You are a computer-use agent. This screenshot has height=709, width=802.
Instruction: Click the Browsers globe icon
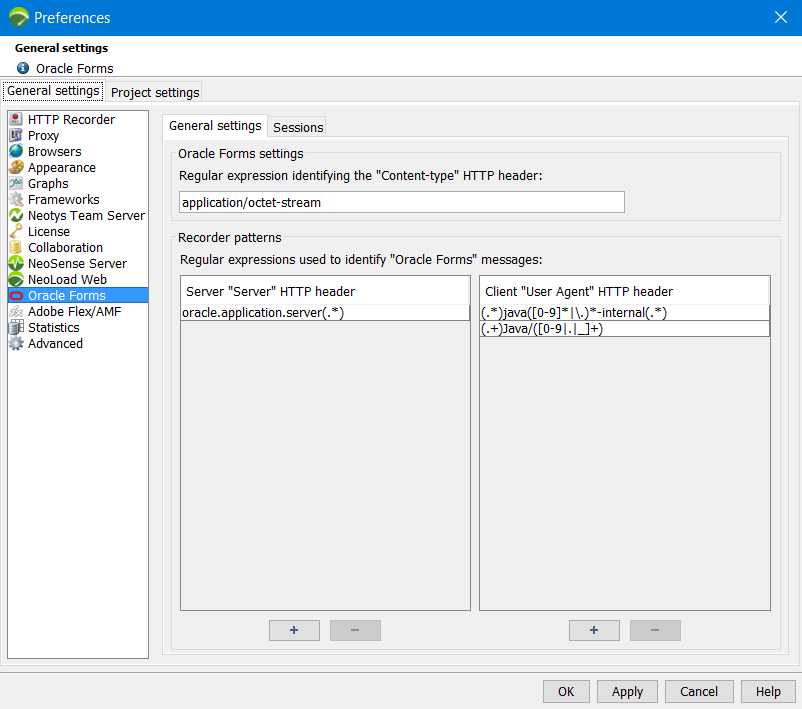tap(16, 151)
